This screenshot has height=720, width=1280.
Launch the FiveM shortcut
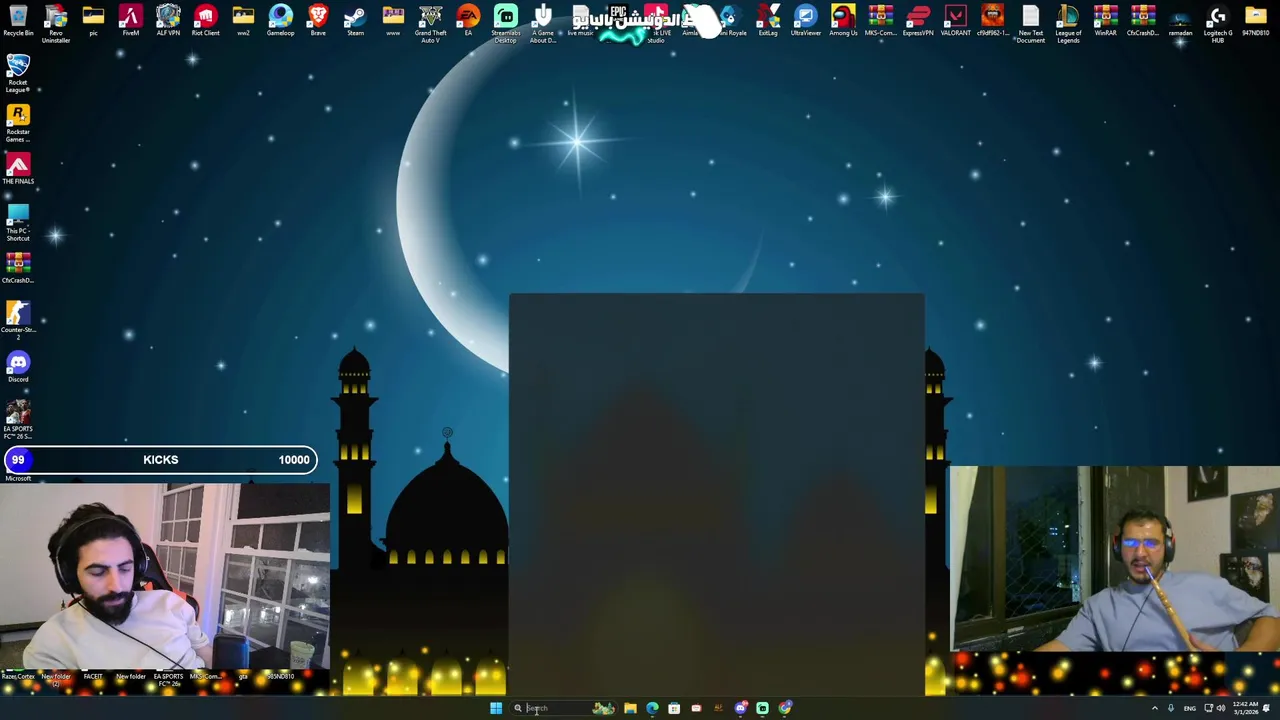tap(130, 21)
